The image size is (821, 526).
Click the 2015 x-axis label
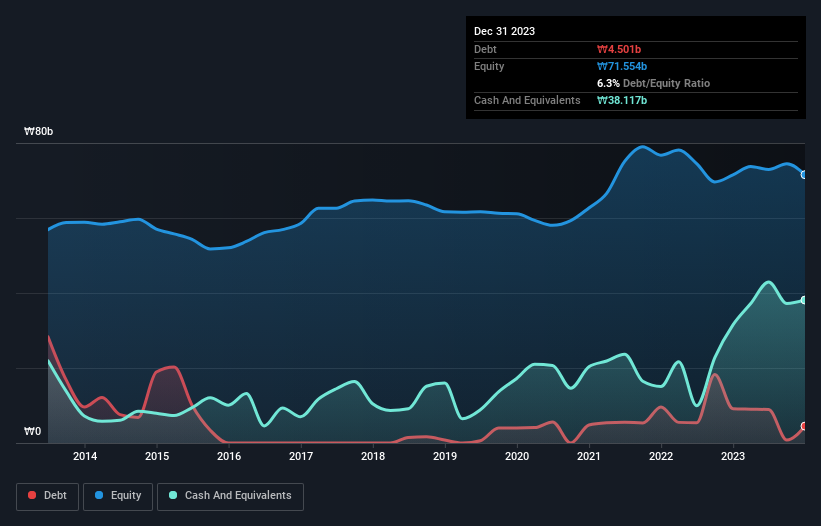tap(157, 456)
